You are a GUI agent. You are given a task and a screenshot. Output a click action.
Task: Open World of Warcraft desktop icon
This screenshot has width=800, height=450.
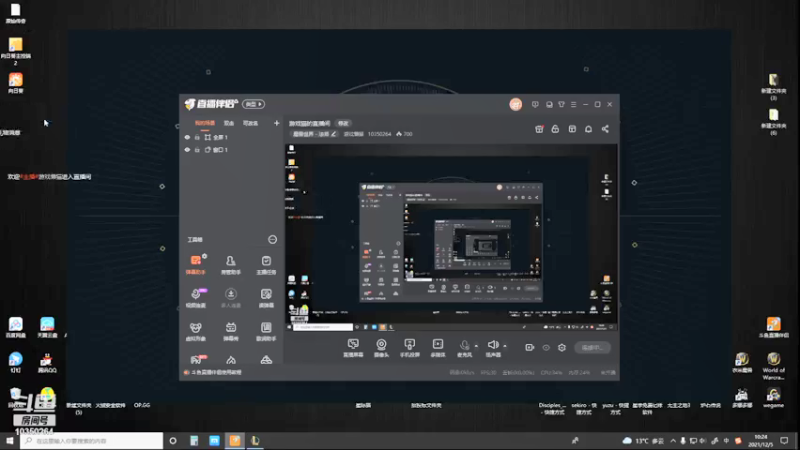click(773, 365)
